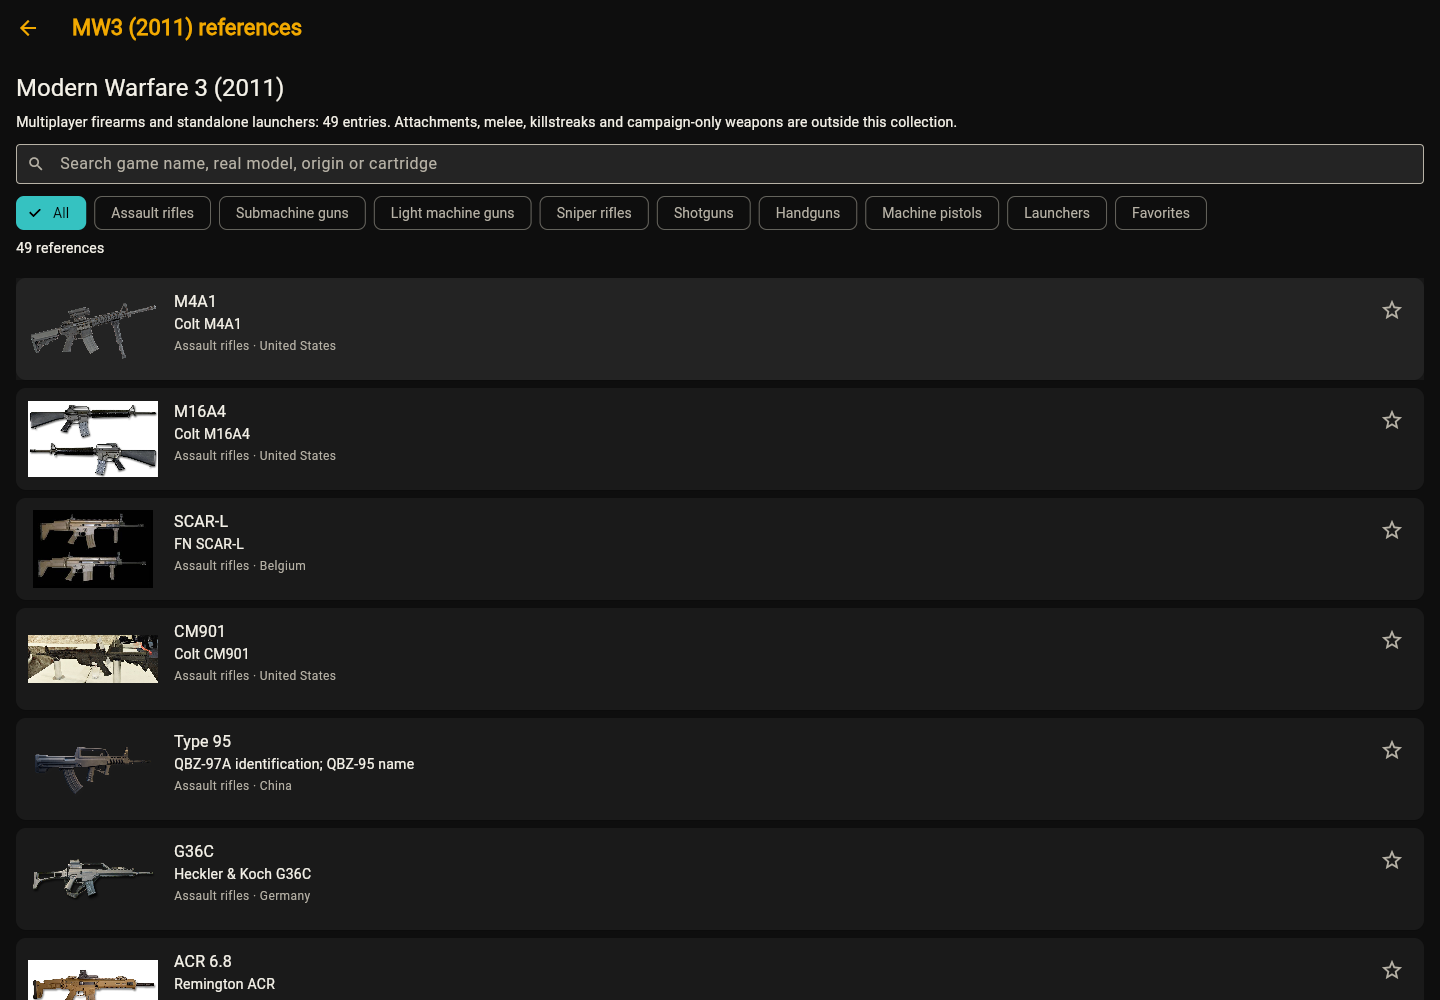Viewport: 1440px width, 1000px height.
Task: Favorite the ACR 6.8 entry
Action: pyautogui.click(x=1392, y=970)
